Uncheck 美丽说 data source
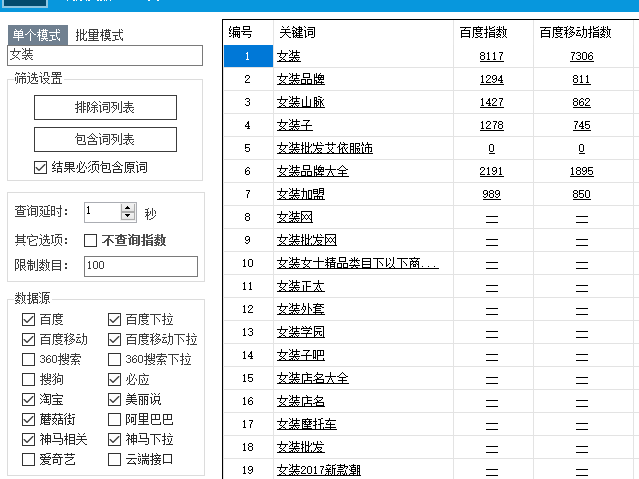 click(x=115, y=399)
